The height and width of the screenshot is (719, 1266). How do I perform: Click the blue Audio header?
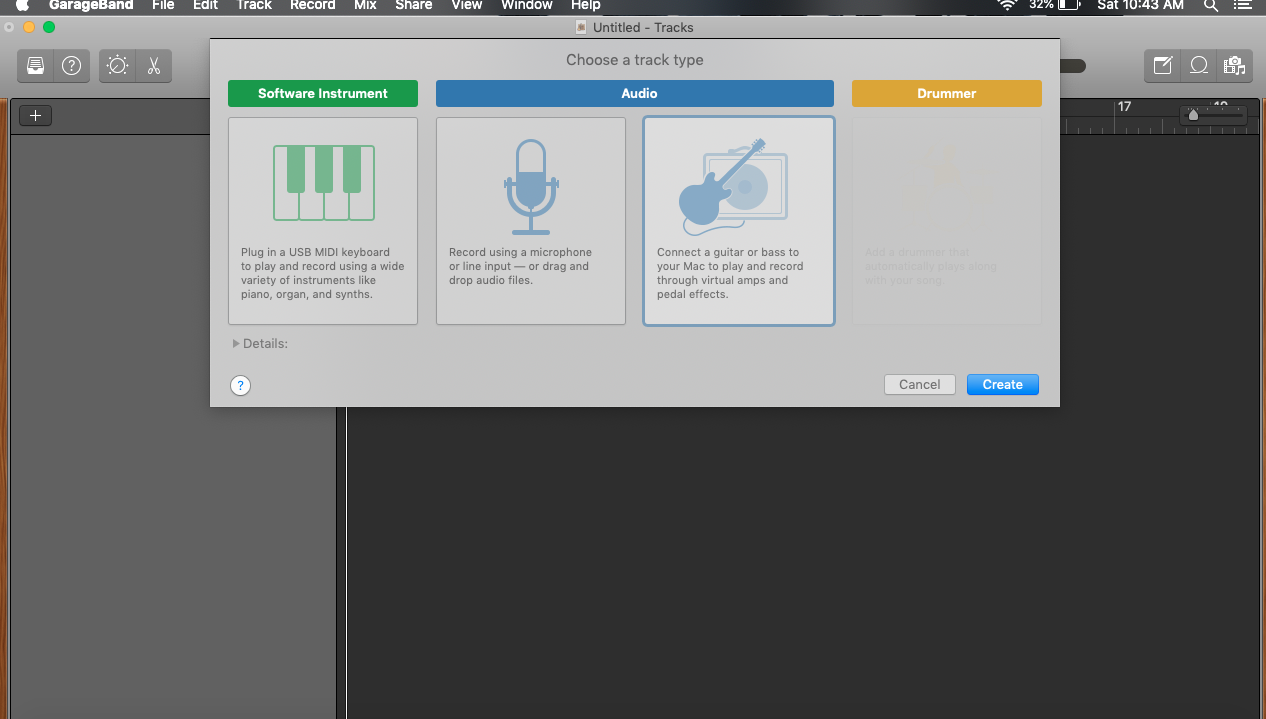(635, 93)
